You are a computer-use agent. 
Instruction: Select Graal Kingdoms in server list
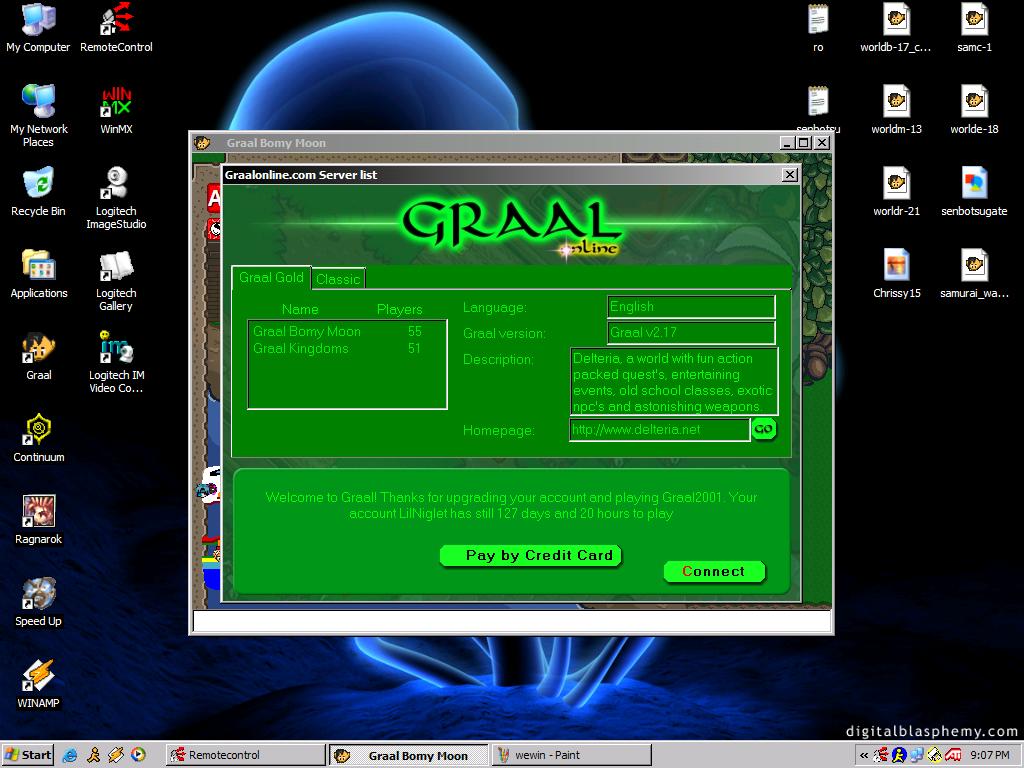[x=301, y=349]
